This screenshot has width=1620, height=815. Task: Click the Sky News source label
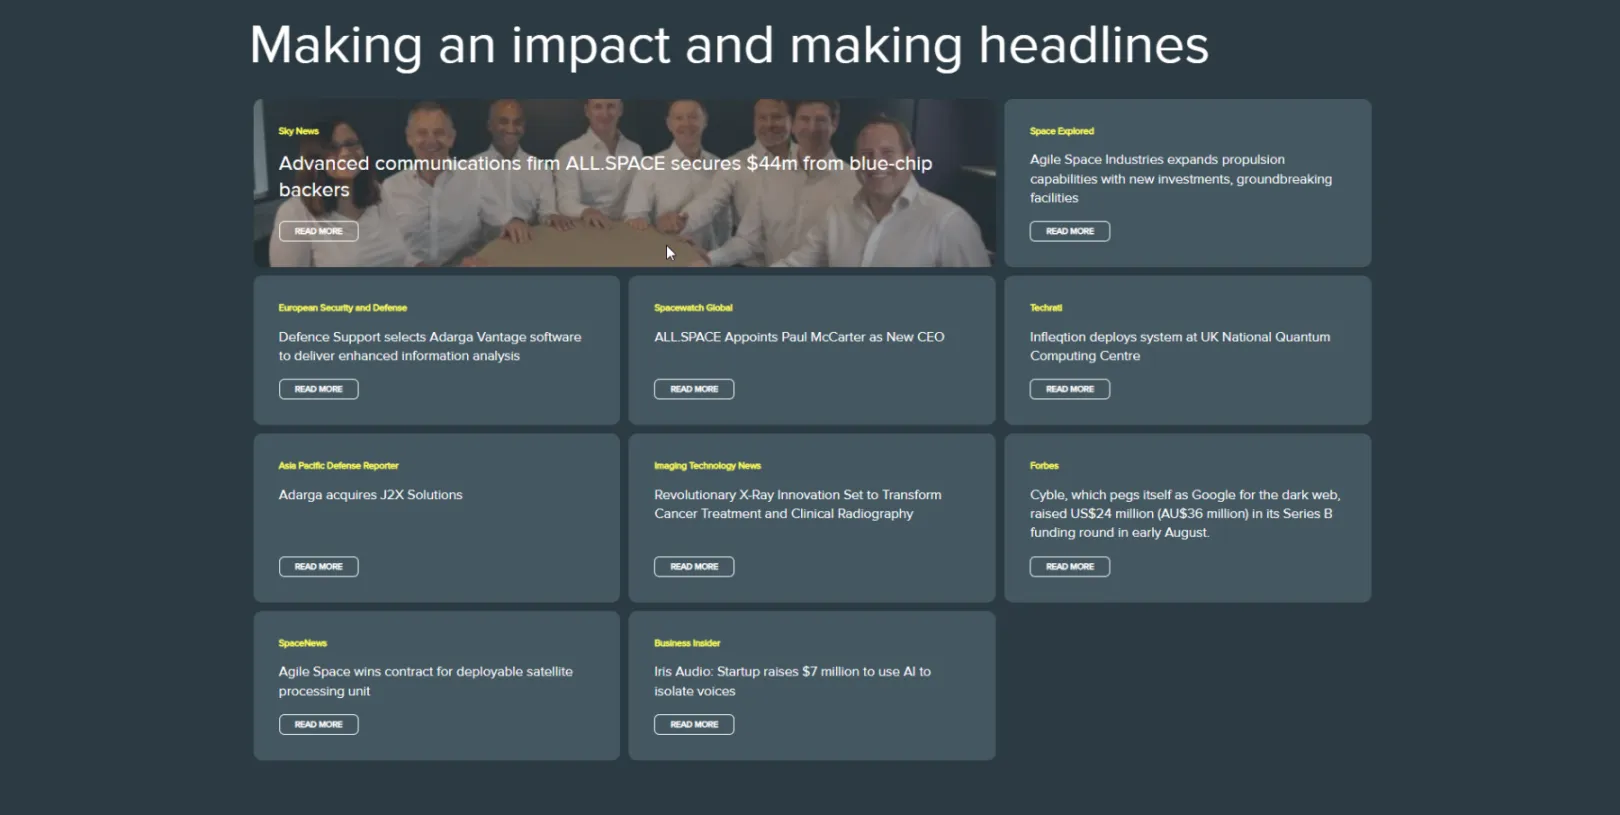click(298, 131)
